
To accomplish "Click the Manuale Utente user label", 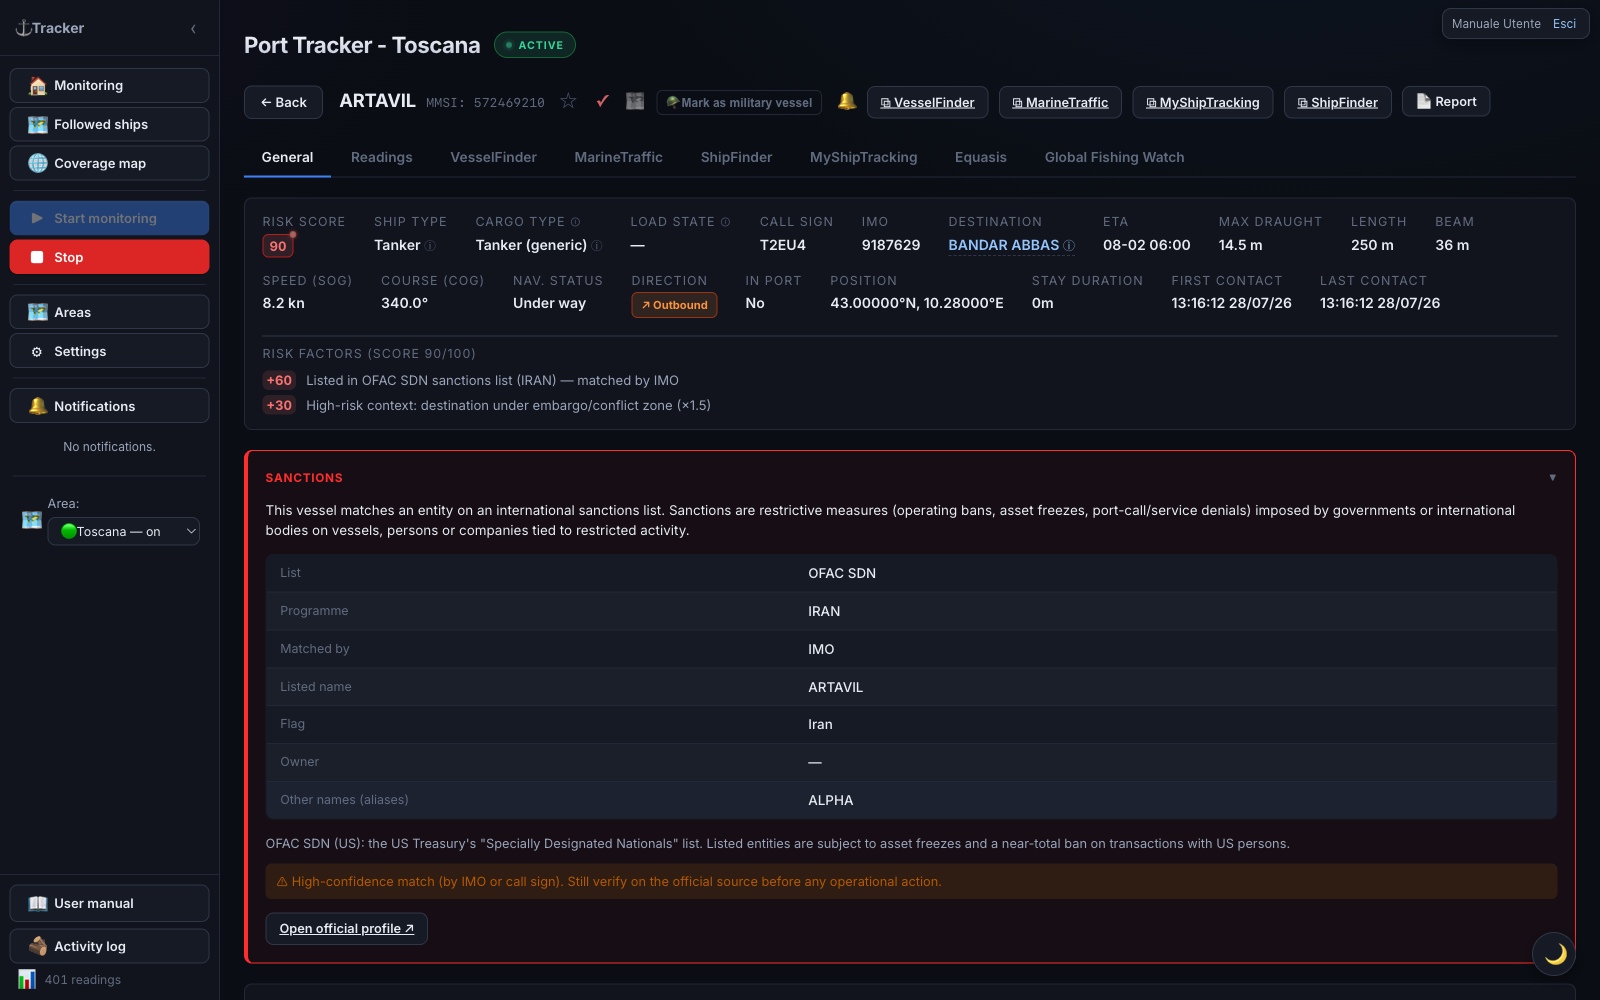I will click(x=1496, y=24).
